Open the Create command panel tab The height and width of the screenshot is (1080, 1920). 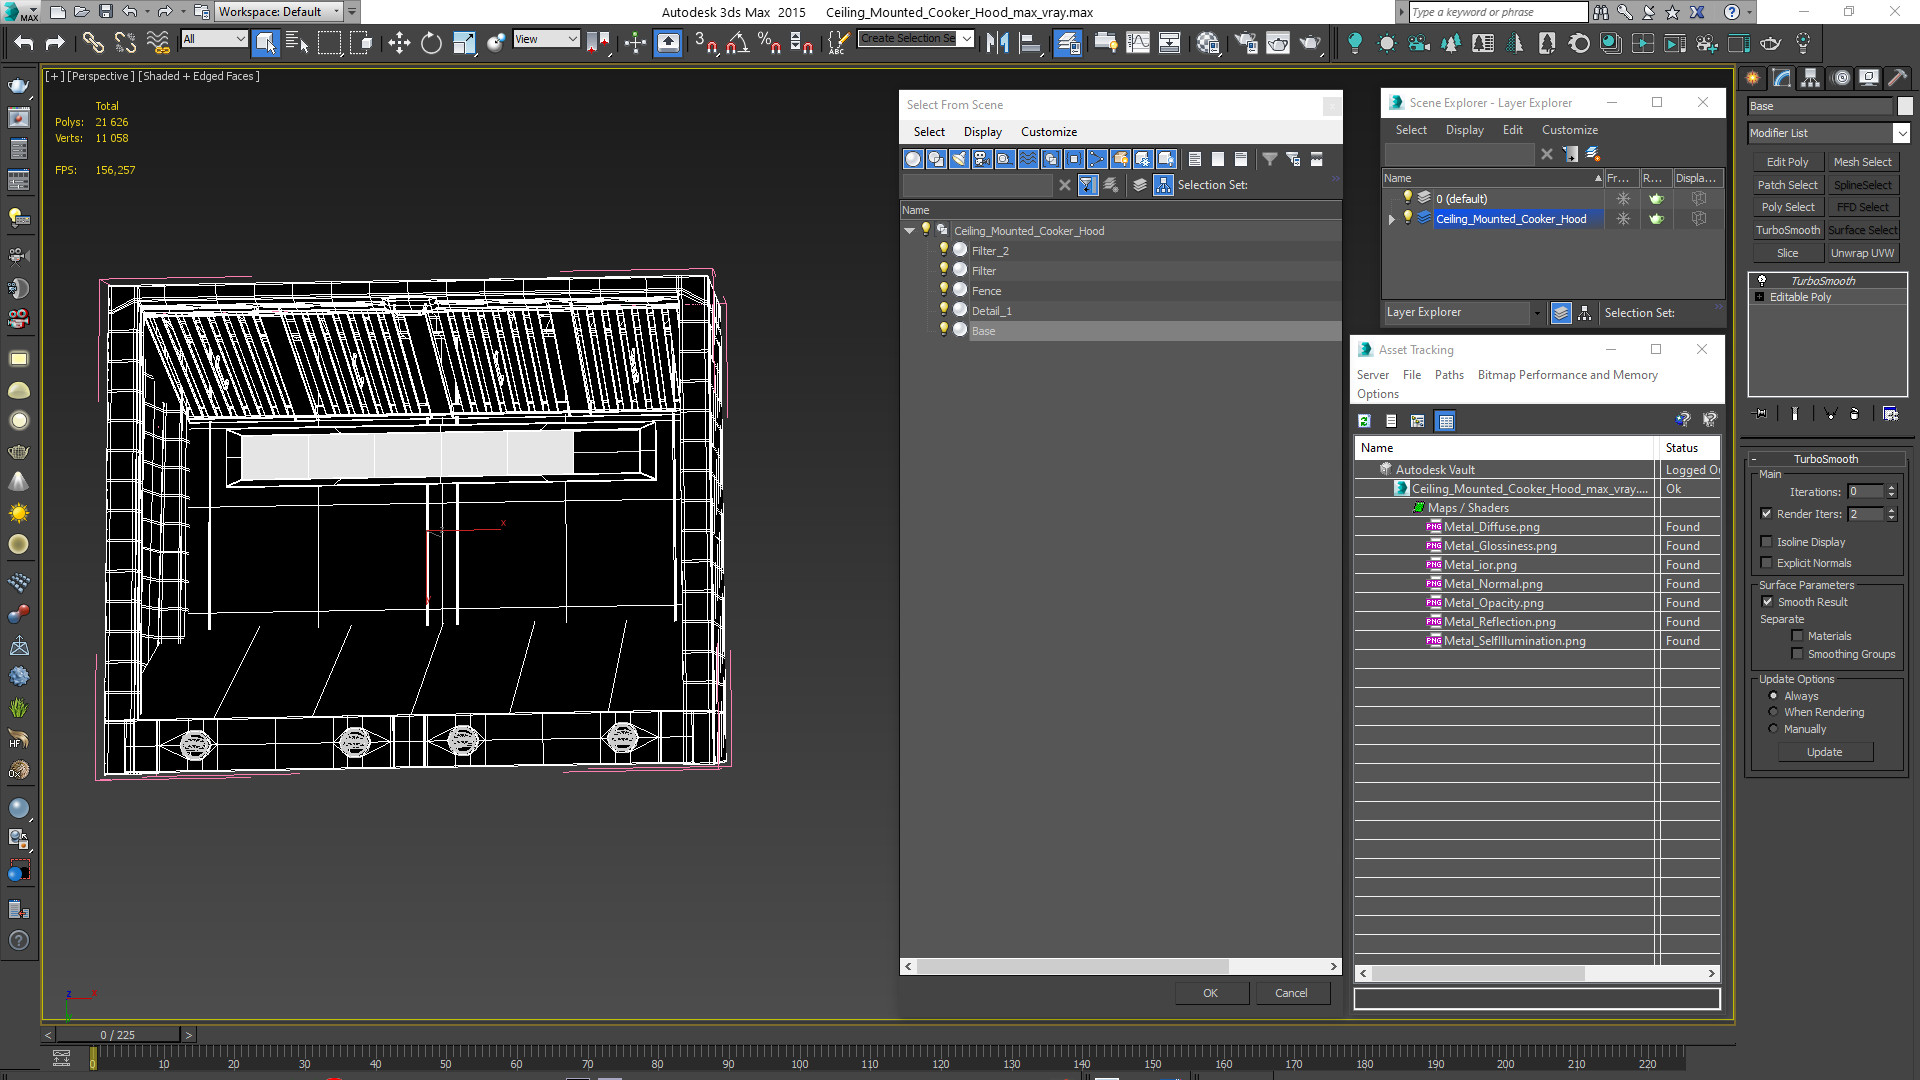click(1753, 78)
